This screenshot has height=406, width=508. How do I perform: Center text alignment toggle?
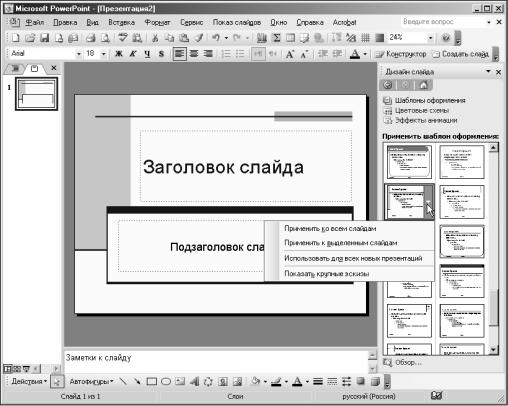click(x=194, y=54)
